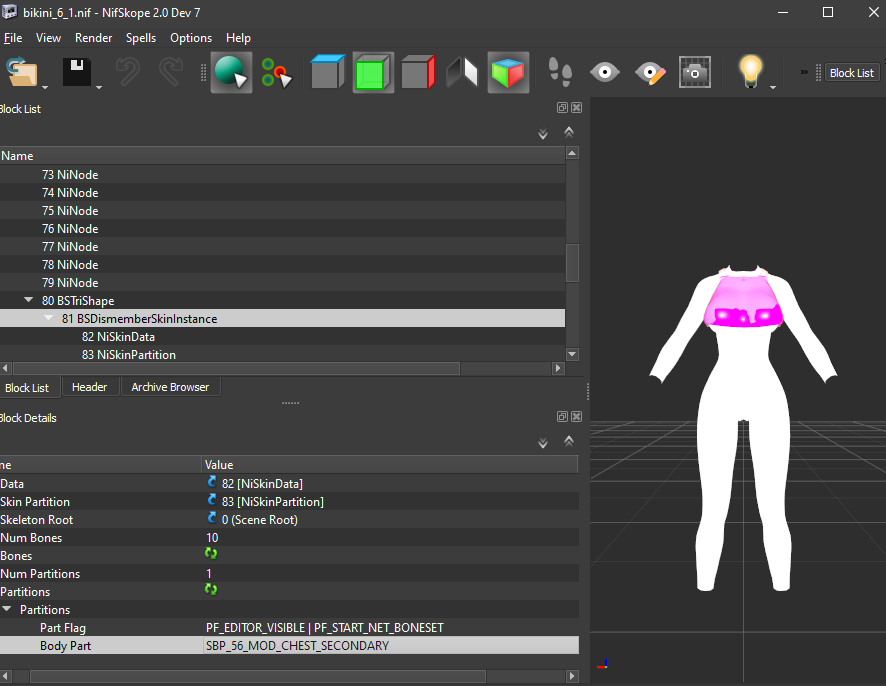This screenshot has height=686, width=886.
Task: Toggle the show hidden eye icon
Action: click(605, 72)
